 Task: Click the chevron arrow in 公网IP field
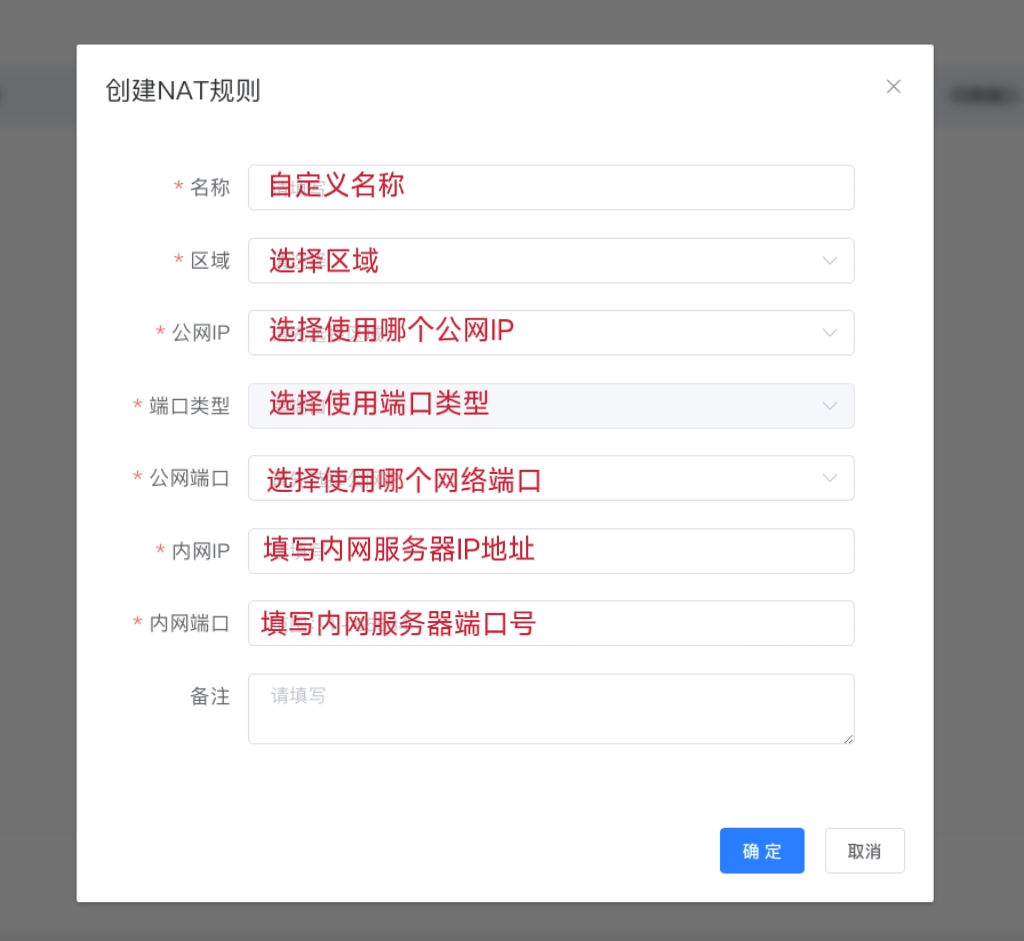[829, 333]
